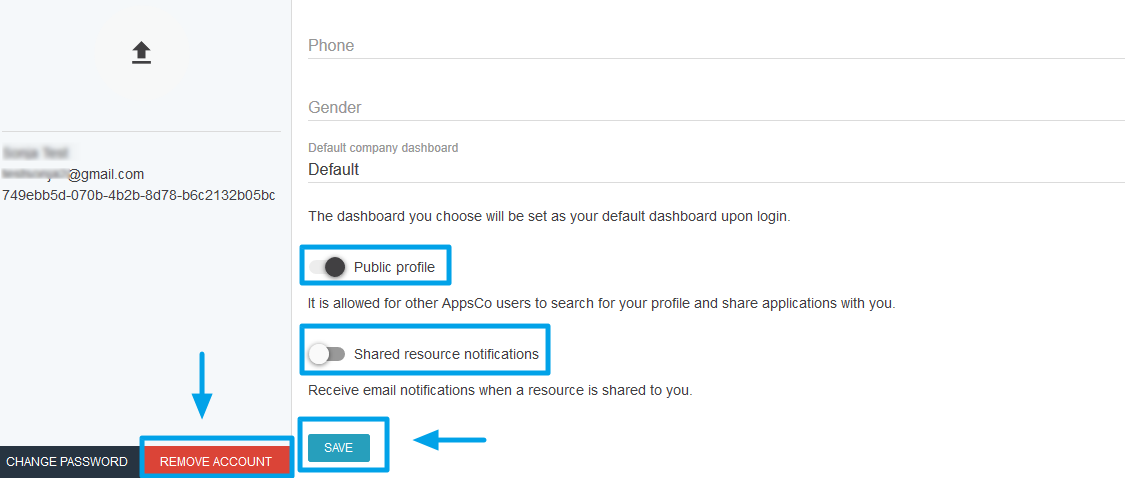
Task: Click the blue arrow pointing at SAVE
Action: pos(450,439)
